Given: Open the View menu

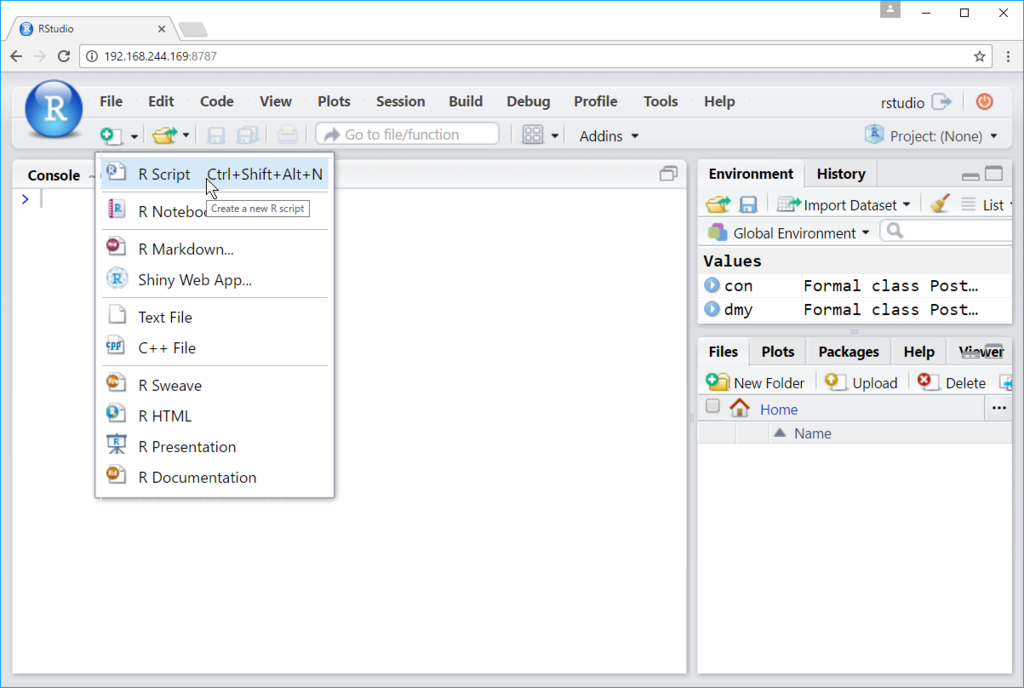Looking at the screenshot, I should tap(276, 101).
